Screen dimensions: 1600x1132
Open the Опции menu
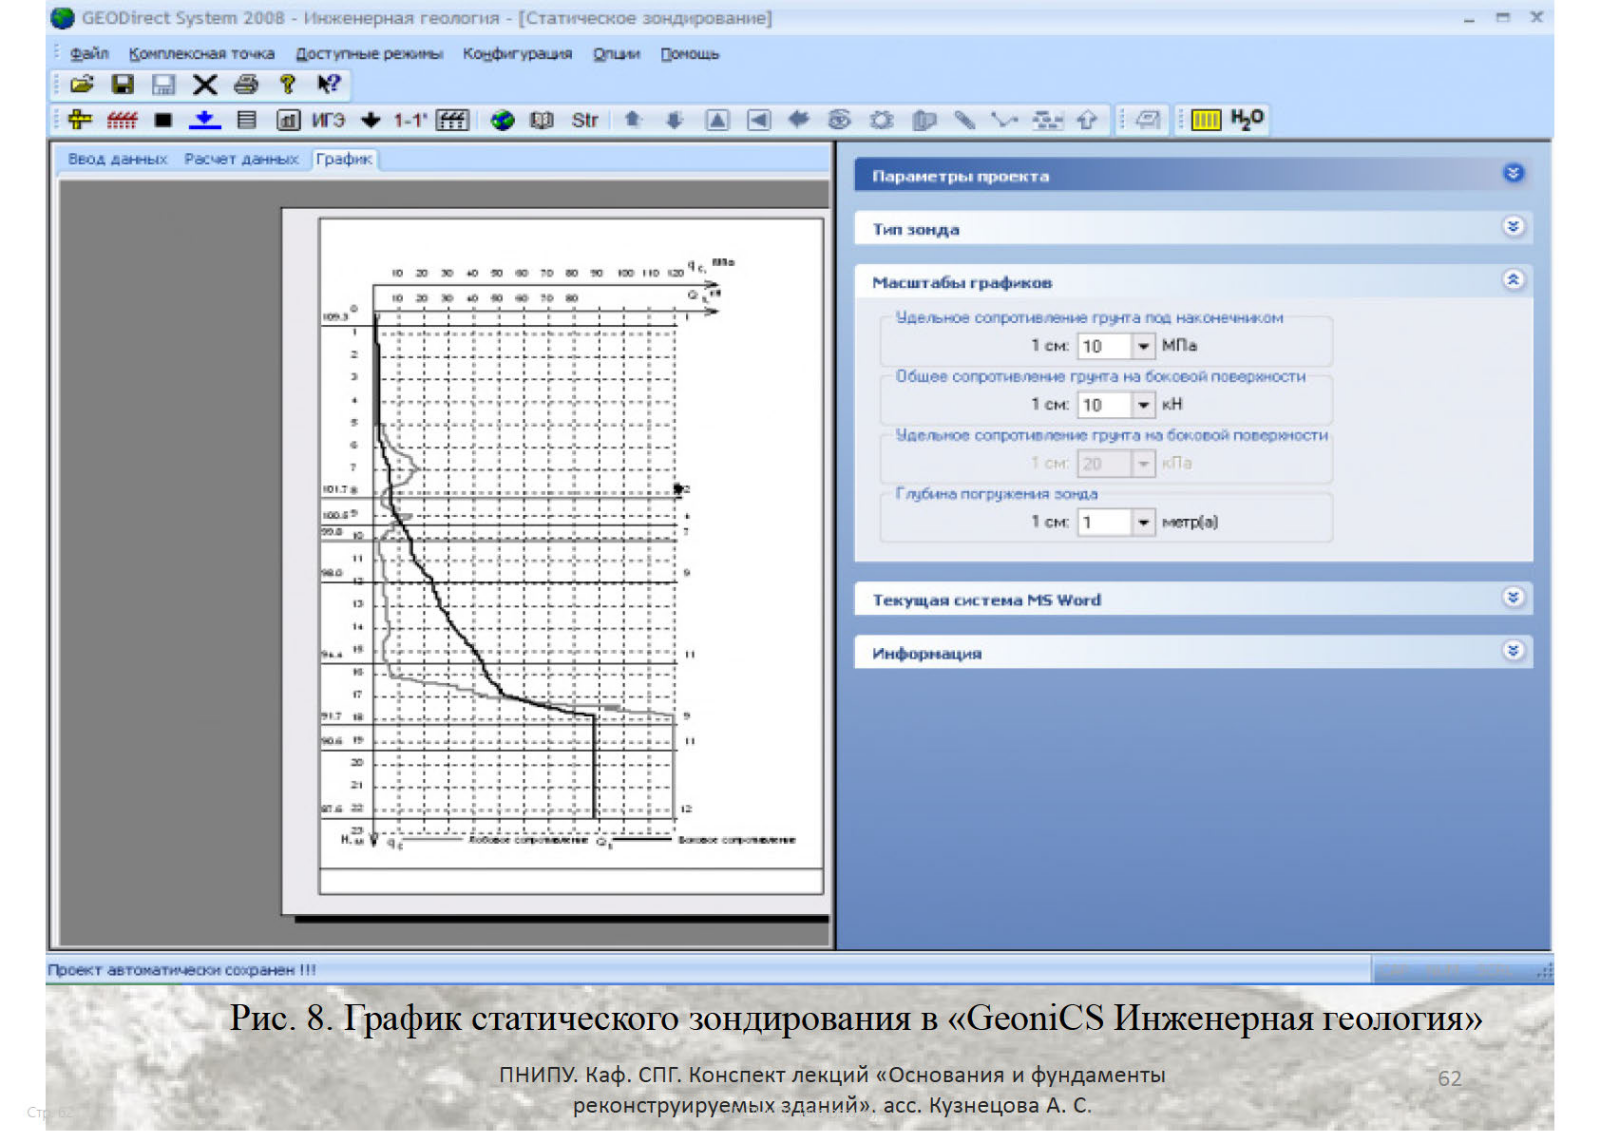[616, 54]
